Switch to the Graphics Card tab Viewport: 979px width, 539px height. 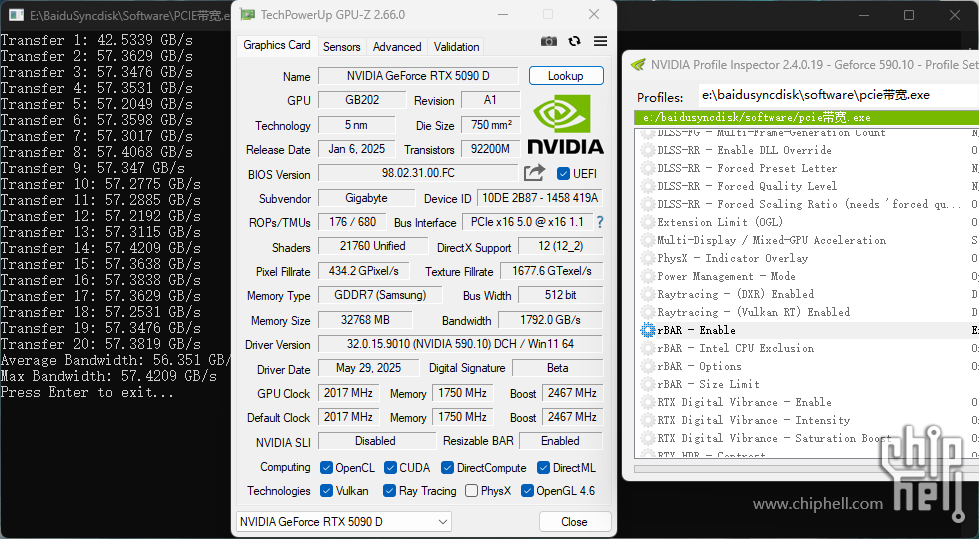coord(277,45)
